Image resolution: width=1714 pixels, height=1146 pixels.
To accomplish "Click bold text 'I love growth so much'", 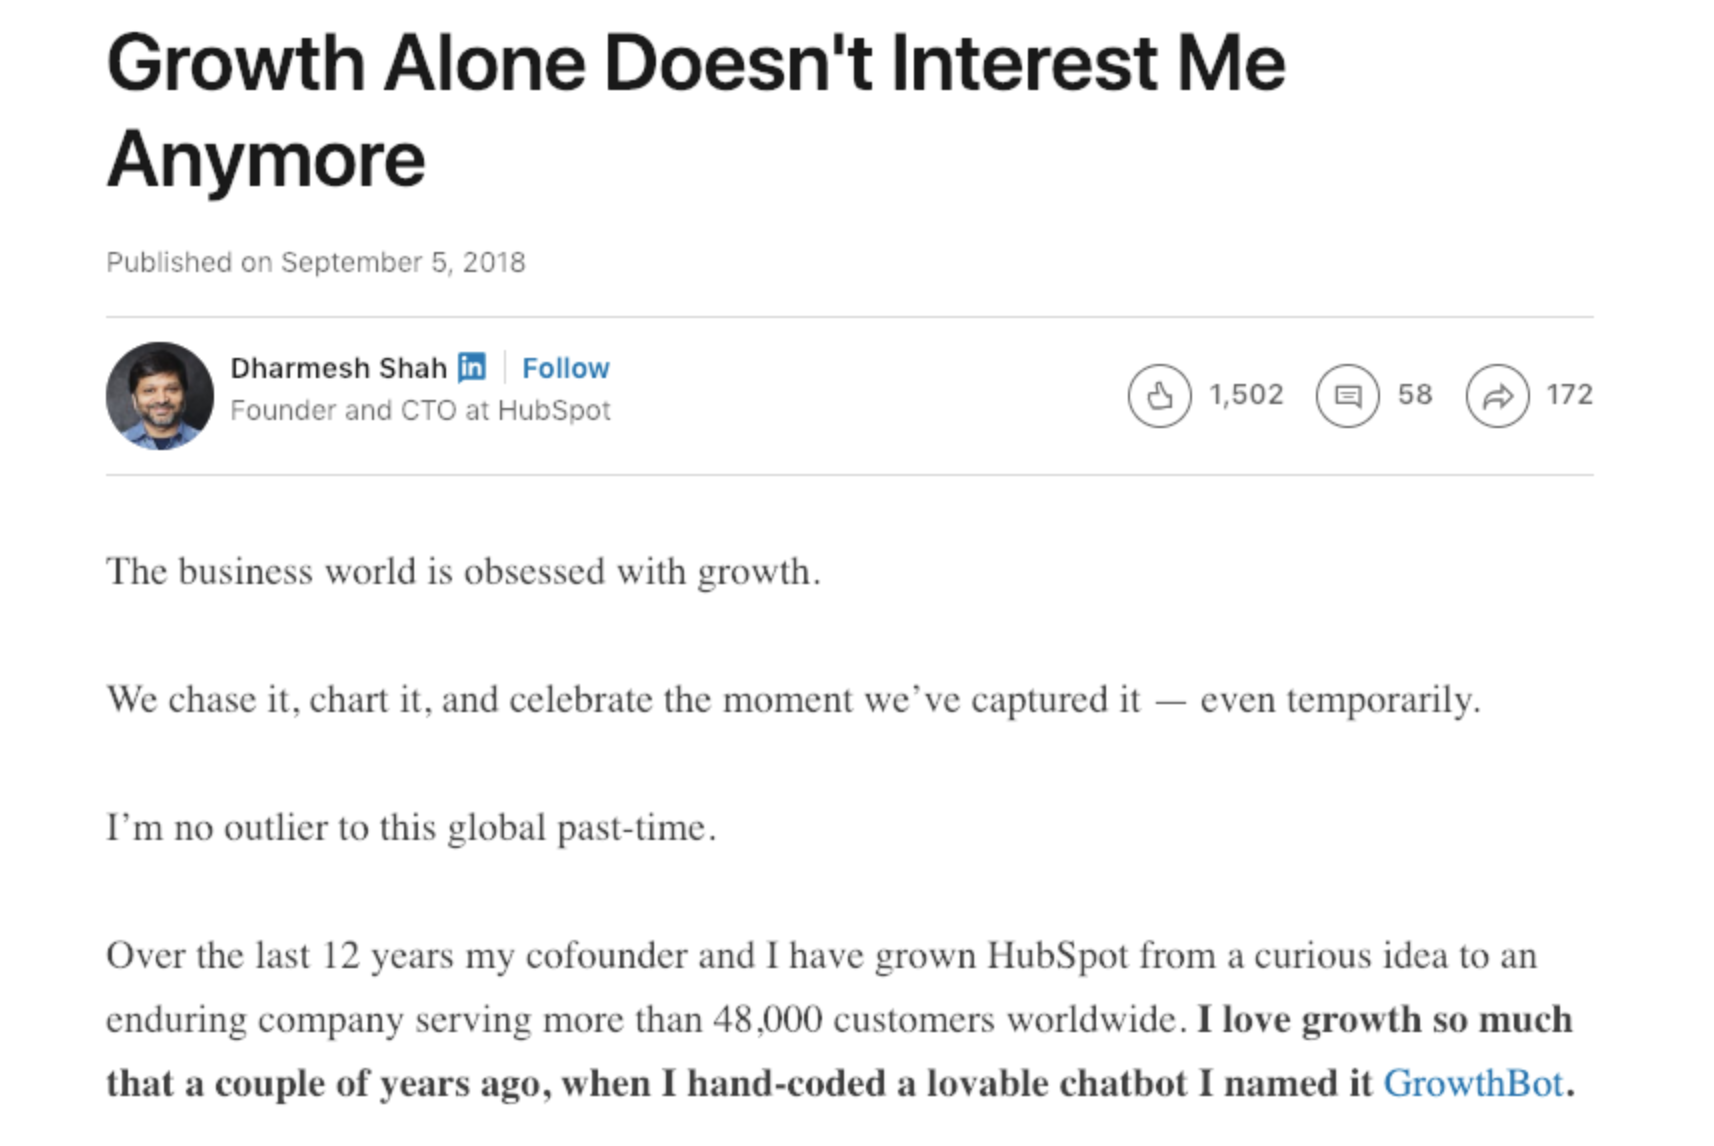I will 1385,1020.
